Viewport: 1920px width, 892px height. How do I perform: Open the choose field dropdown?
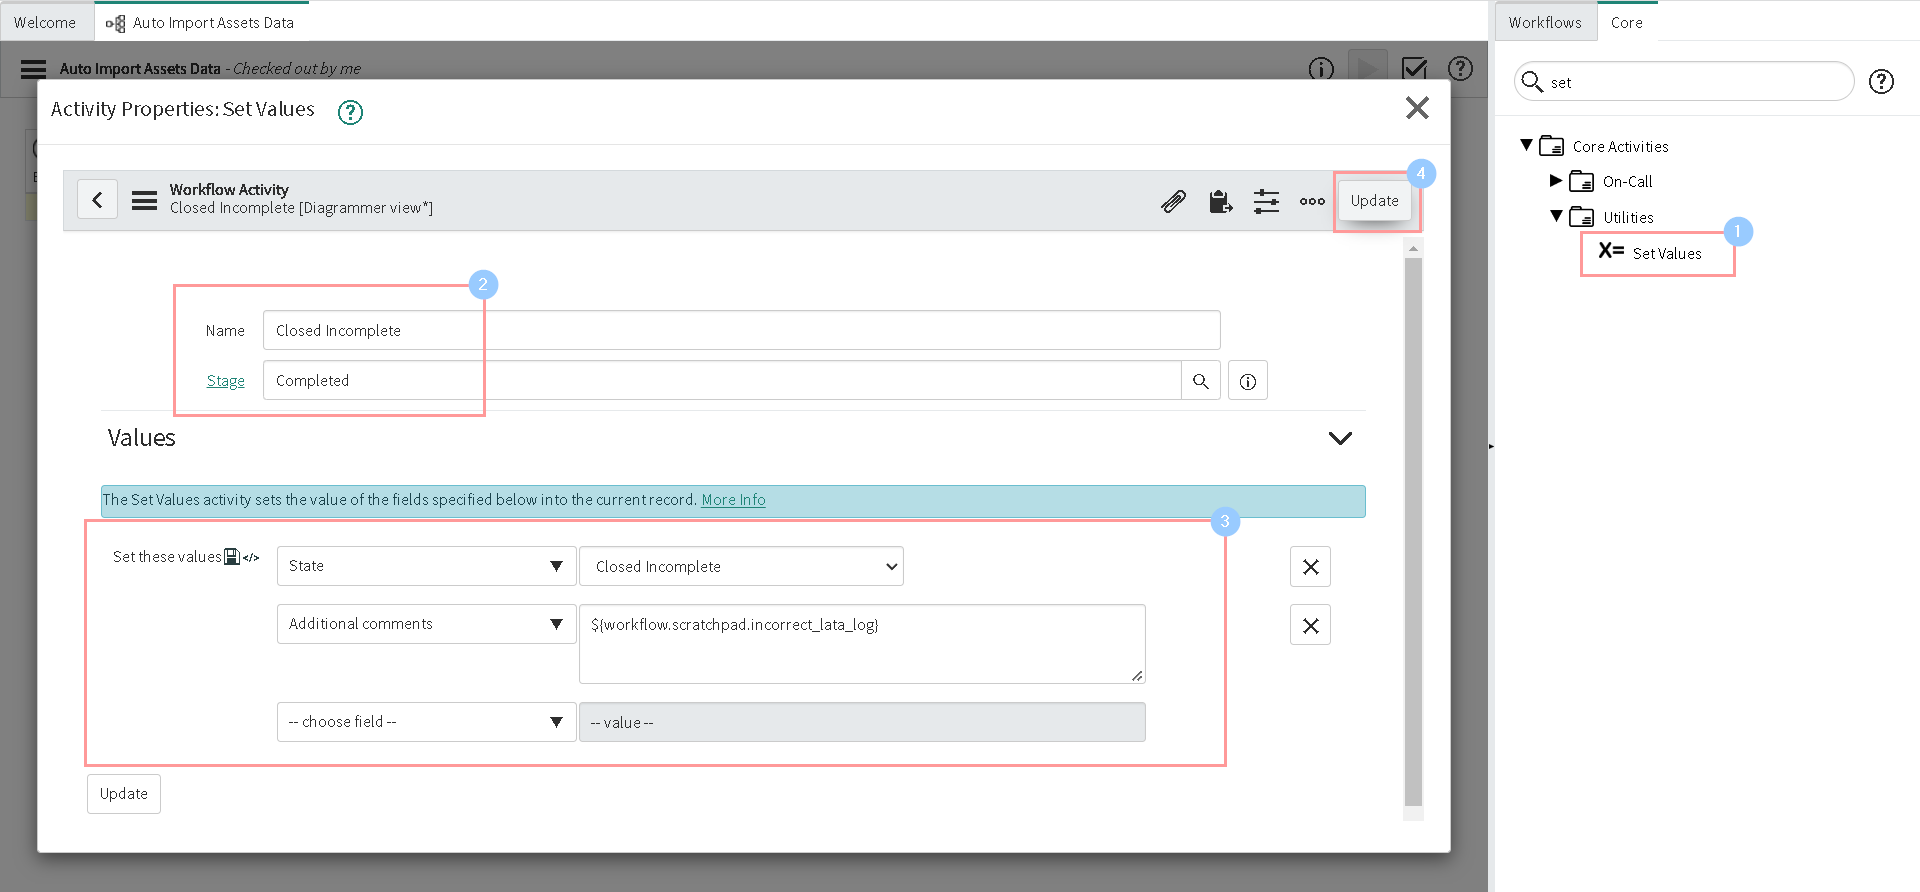(x=426, y=722)
